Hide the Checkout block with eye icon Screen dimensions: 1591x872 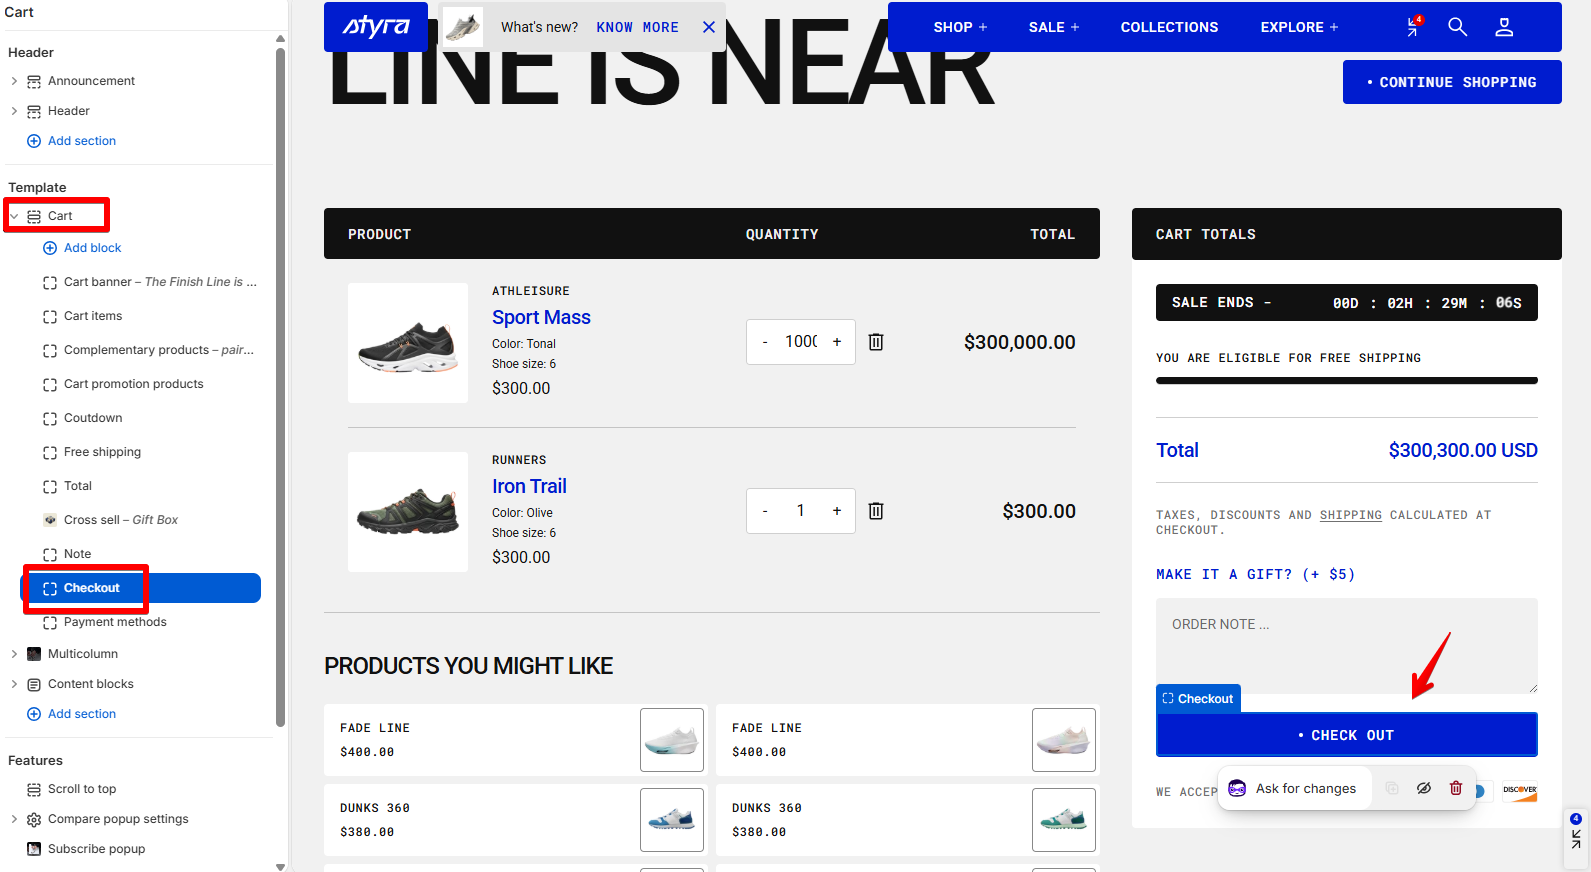click(1424, 788)
